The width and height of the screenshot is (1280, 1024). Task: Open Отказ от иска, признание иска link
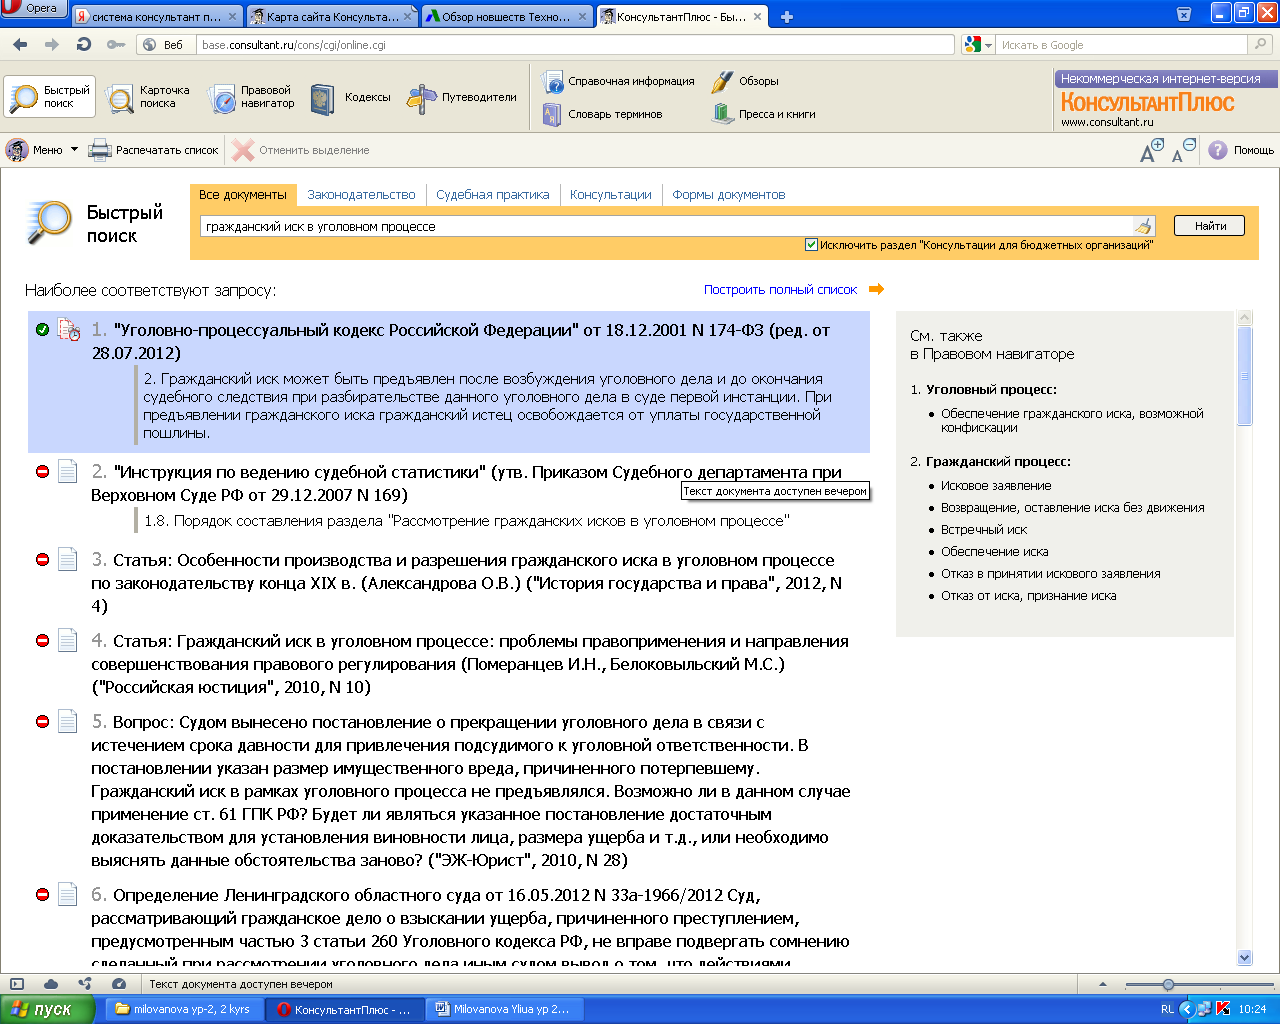tap(1029, 595)
